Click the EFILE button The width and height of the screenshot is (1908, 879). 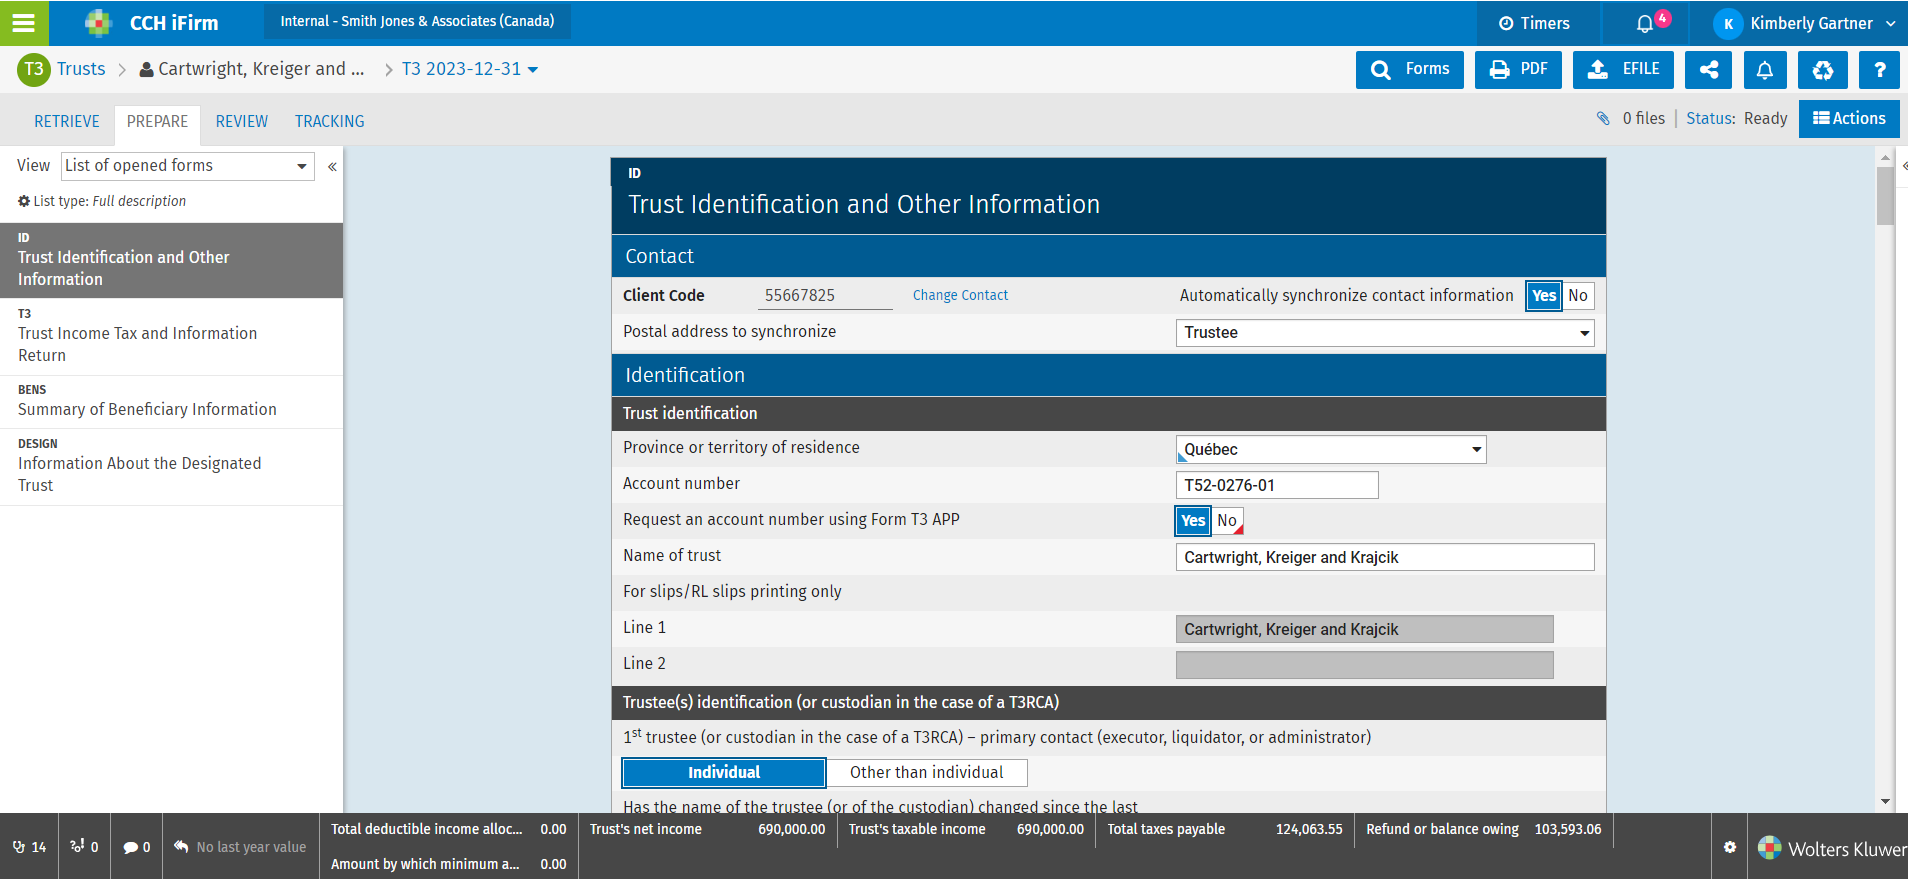tap(1622, 70)
